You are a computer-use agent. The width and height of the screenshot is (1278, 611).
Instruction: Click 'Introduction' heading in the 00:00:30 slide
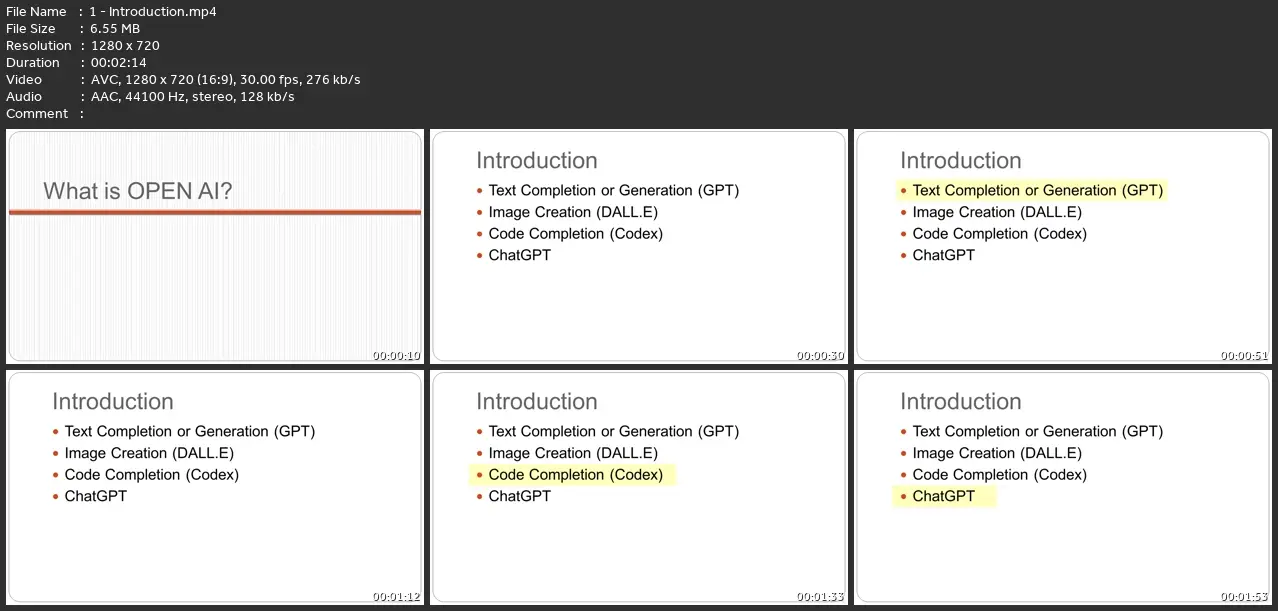coord(537,161)
